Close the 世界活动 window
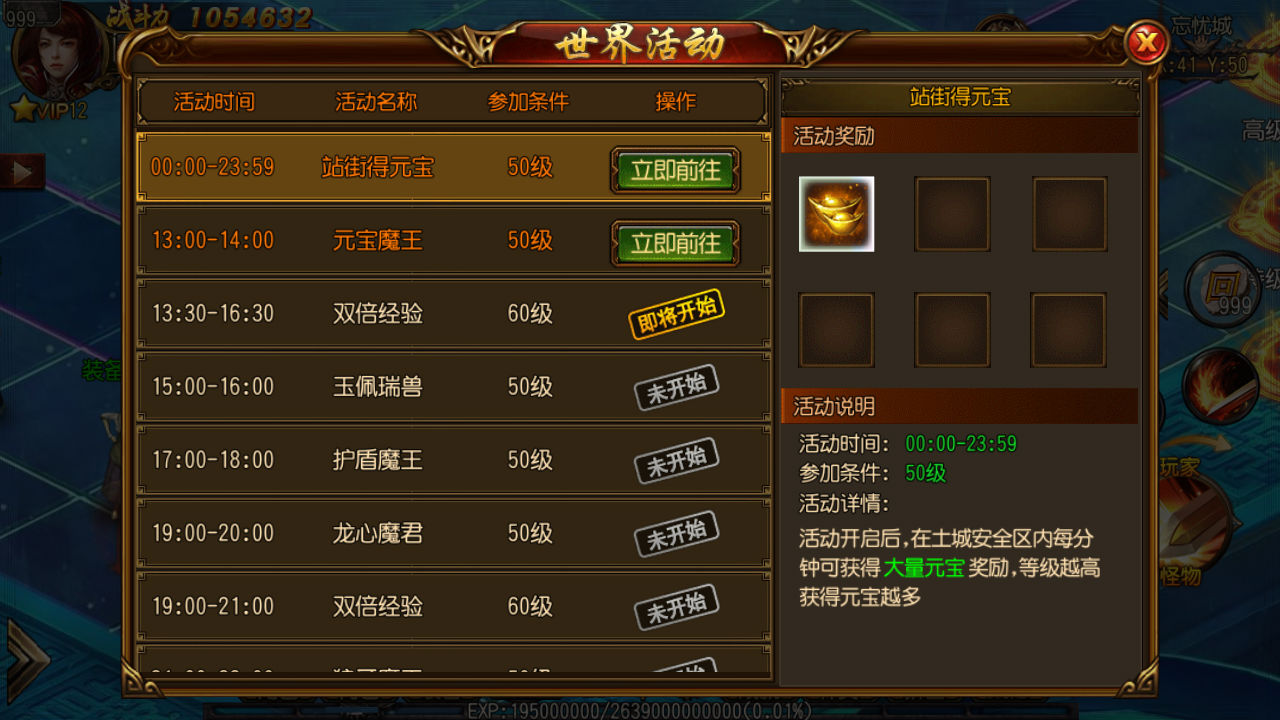Viewport: 1280px width, 720px height. click(1147, 43)
